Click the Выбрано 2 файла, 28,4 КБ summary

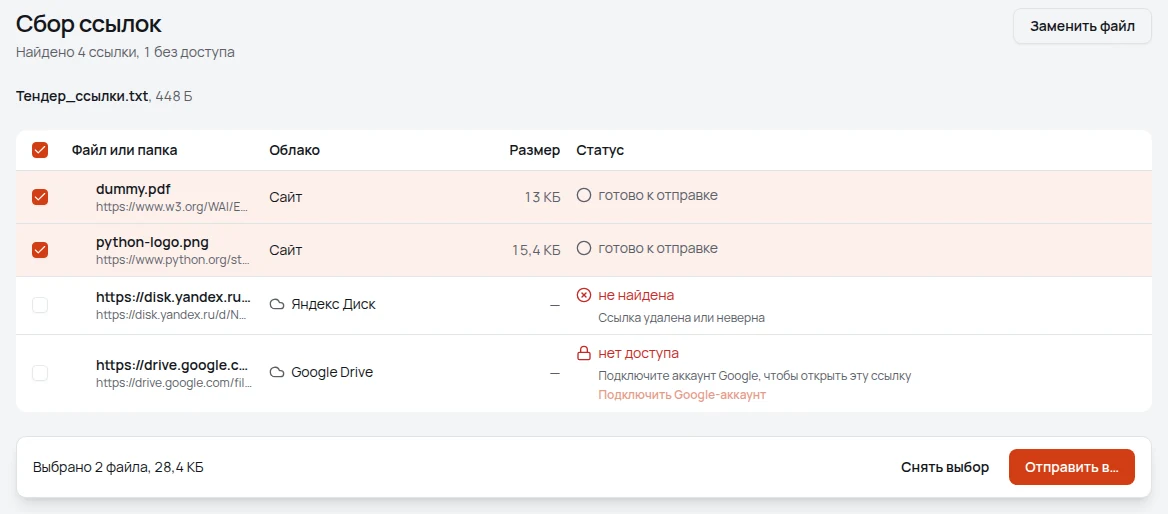(x=118, y=467)
